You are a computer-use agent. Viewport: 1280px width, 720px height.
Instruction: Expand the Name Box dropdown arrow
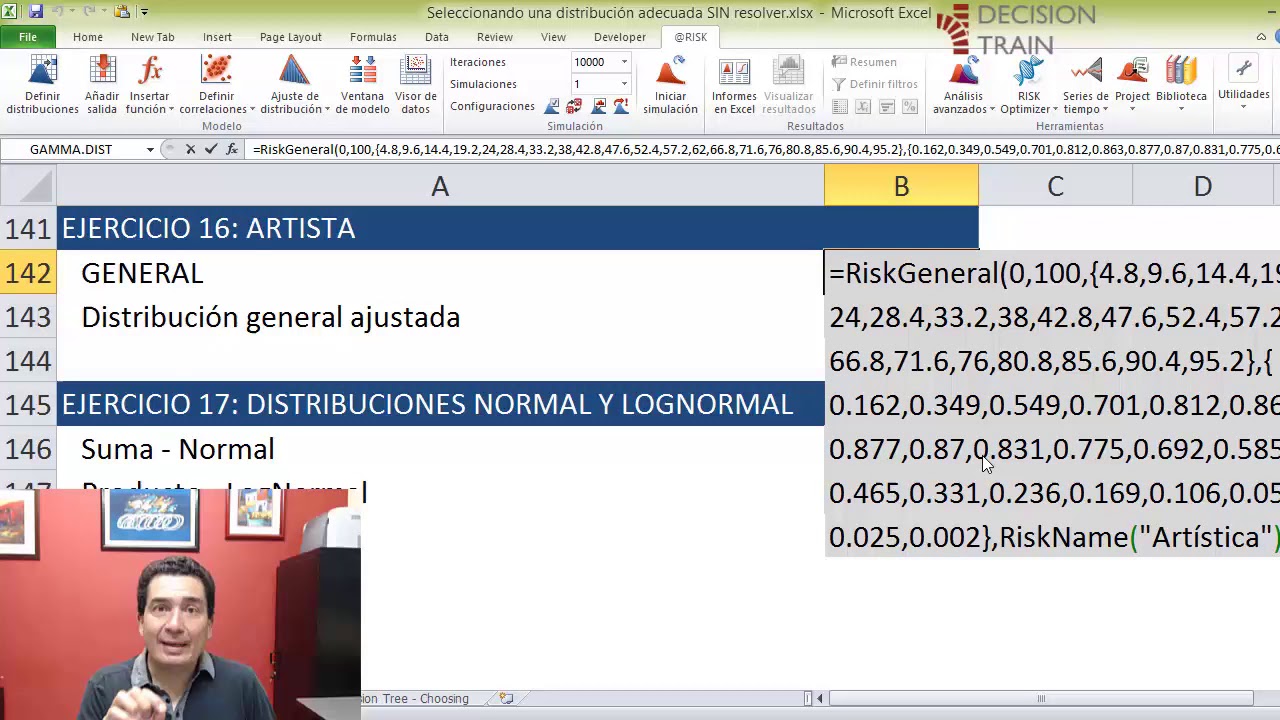pos(150,149)
